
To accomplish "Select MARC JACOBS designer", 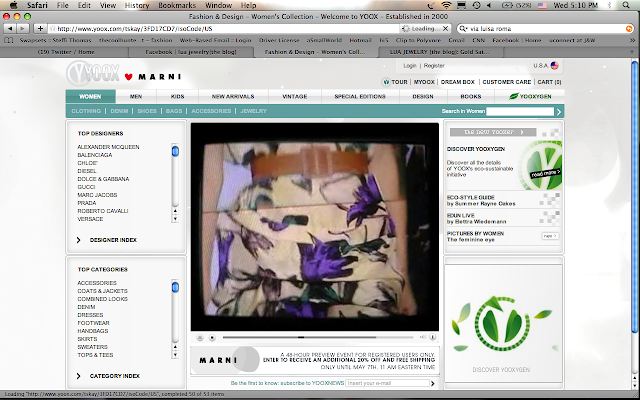I will click(97, 195).
